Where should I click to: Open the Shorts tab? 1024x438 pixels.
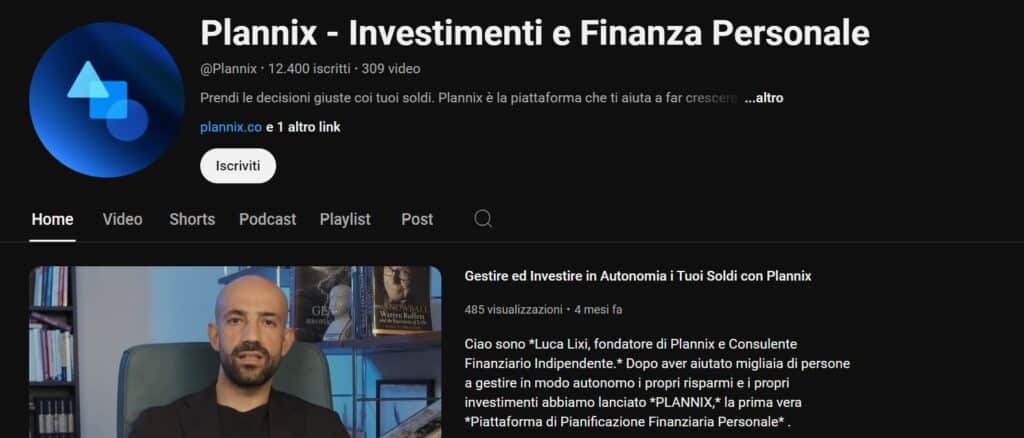point(192,219)
